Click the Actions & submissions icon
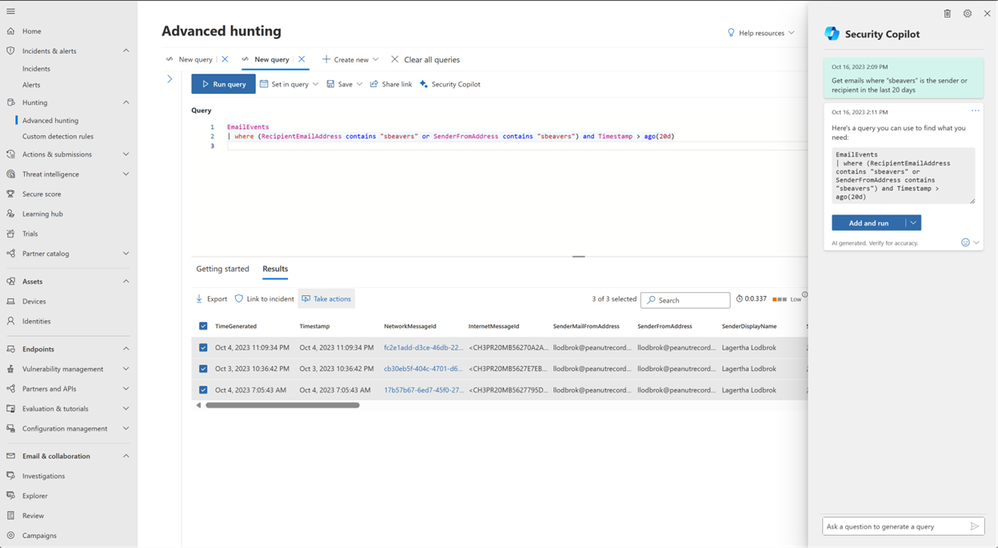This screenshot has width=998, height=548. tap(10, 154)
